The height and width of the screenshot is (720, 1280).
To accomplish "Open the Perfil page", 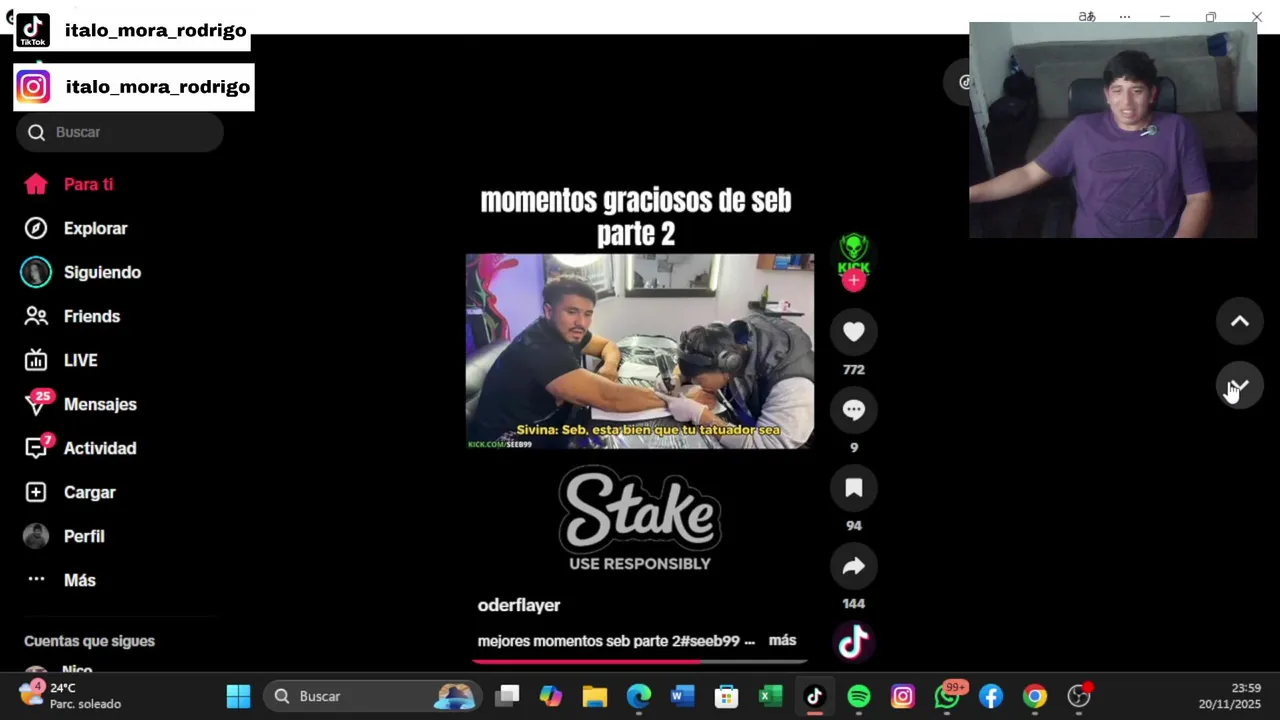I will pyautogui.click(x=64, y=536).
